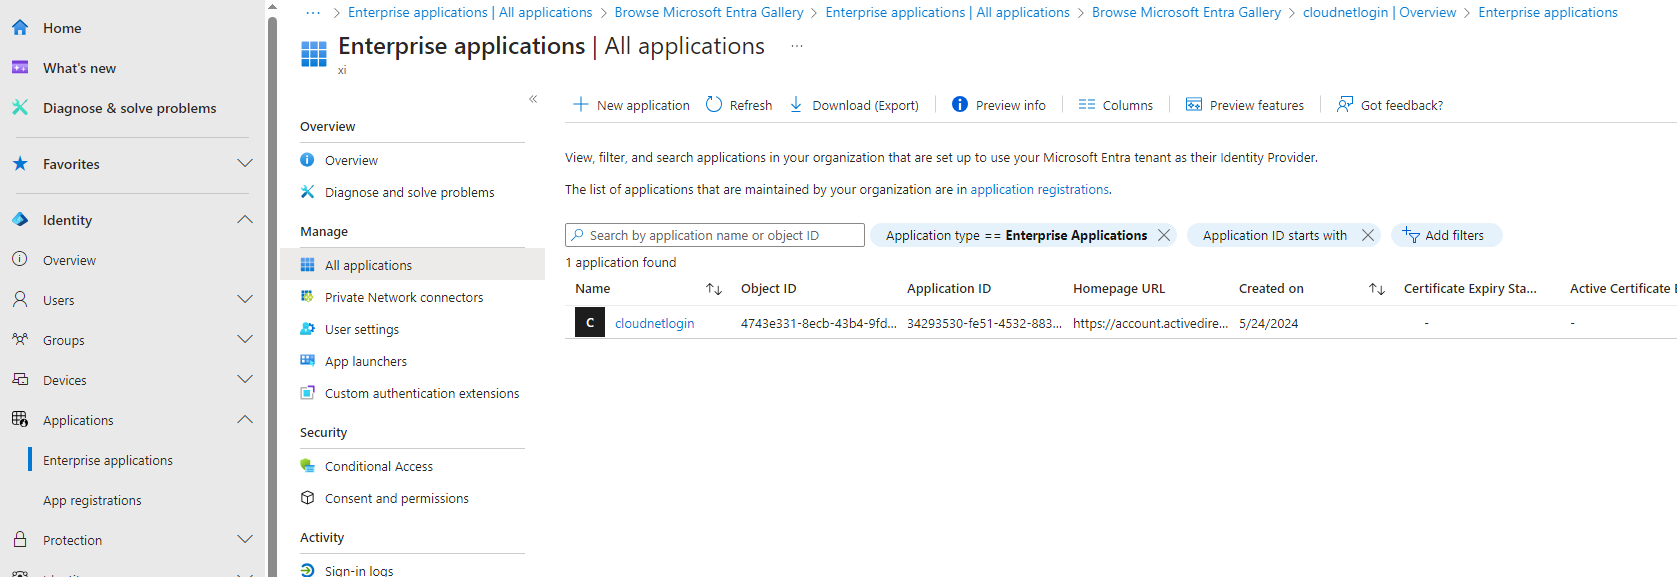Collapse the Applications section chevron
This screenshot has width=1677, height=577.
(x=245, y=419)
